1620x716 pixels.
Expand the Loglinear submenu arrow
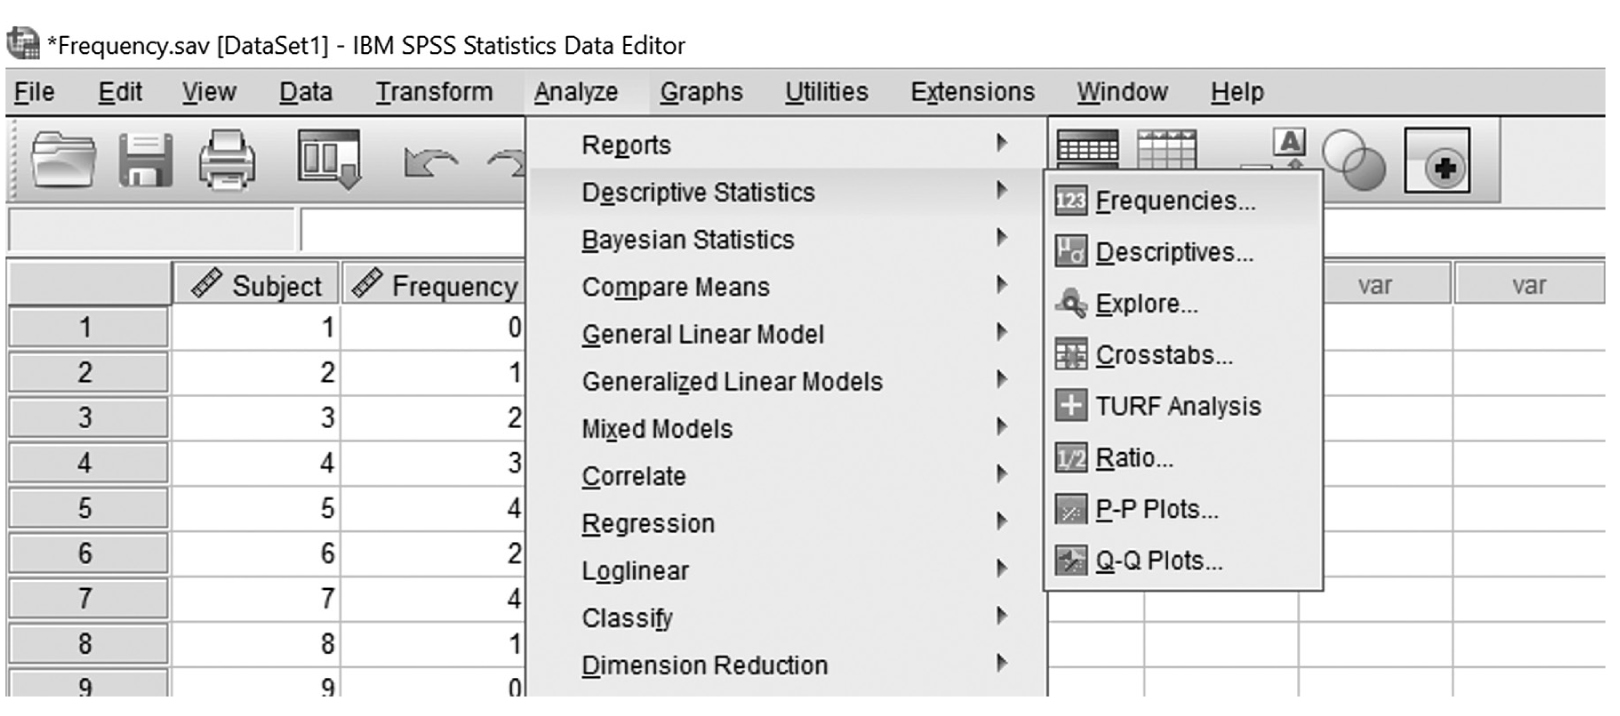tap(1001, 569)
